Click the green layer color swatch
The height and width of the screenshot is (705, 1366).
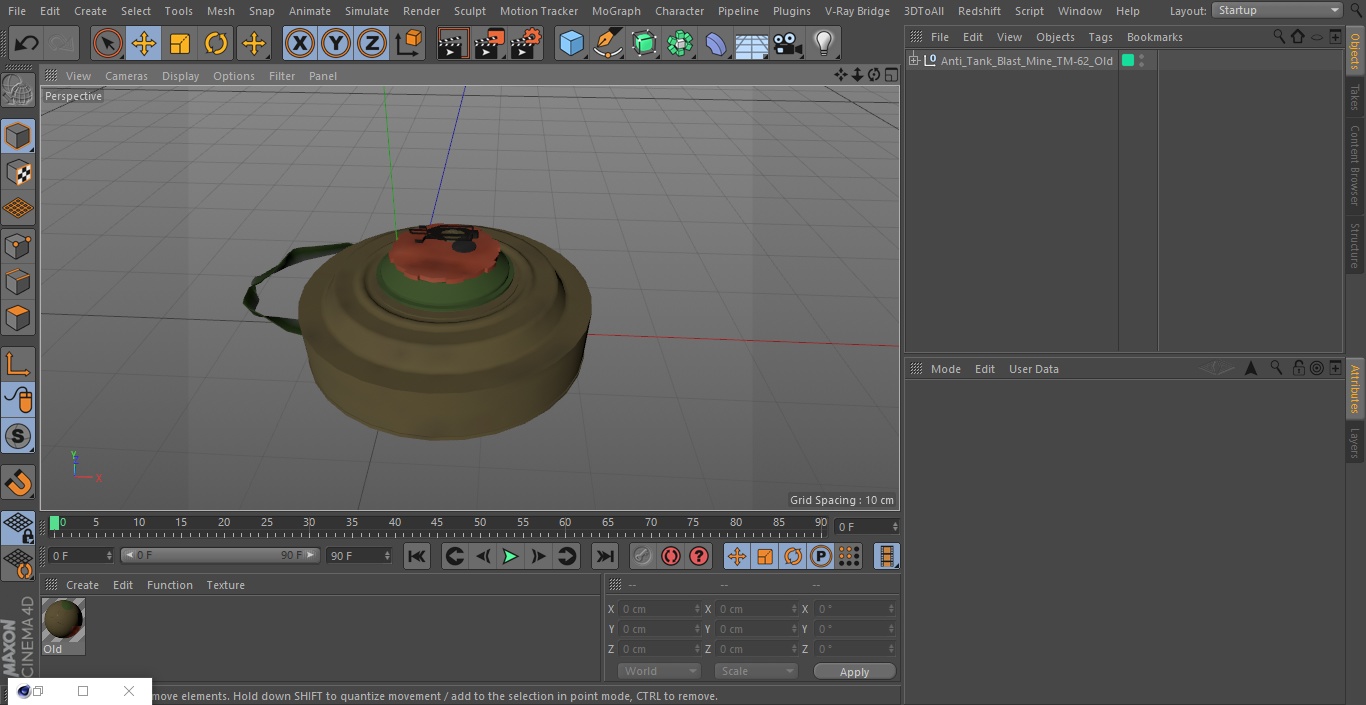[x=1128, y=61]
